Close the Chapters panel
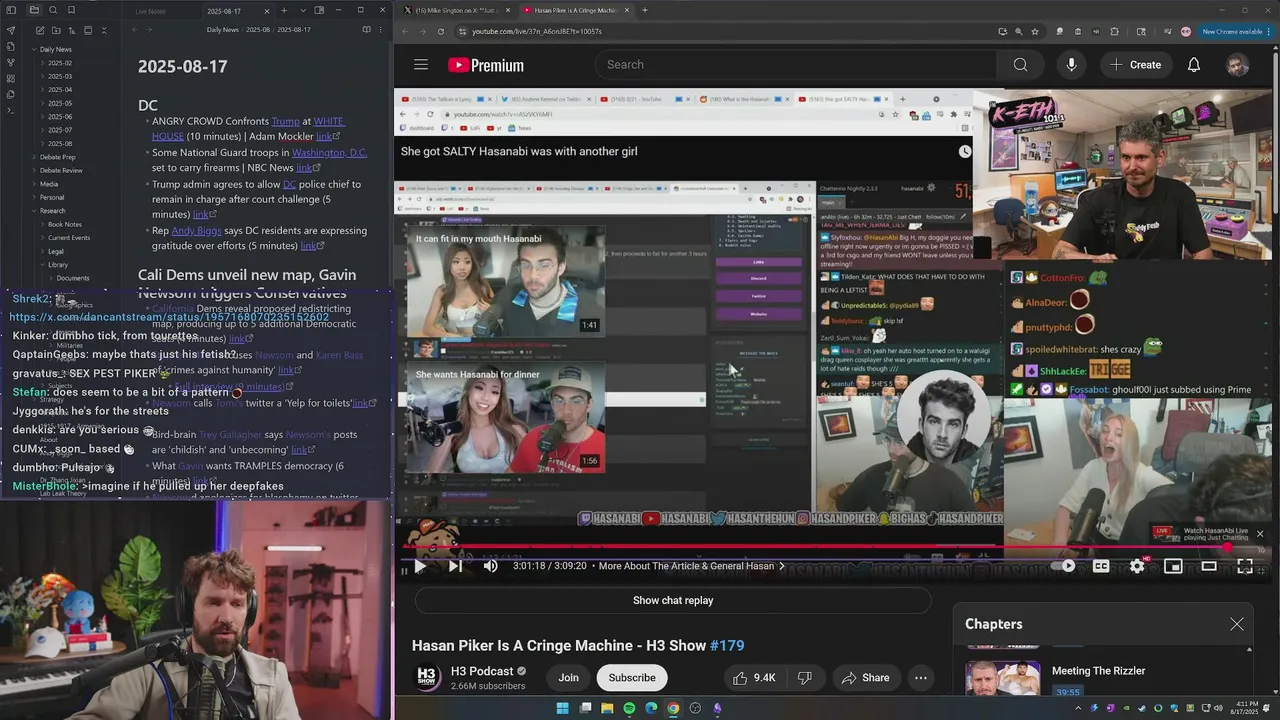 click(x=1237, y=624)
